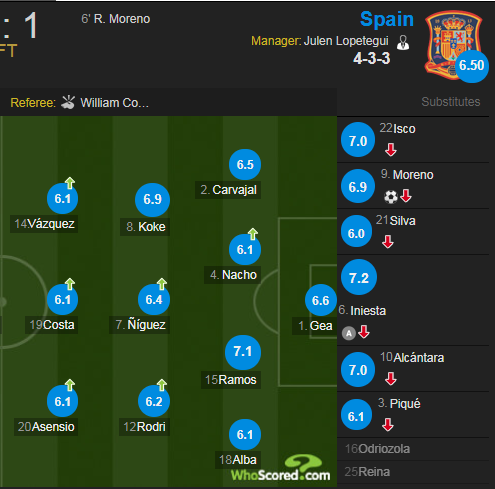Select Odriozola in the substitutes list
495x489 pixels.
coord(377,449)
